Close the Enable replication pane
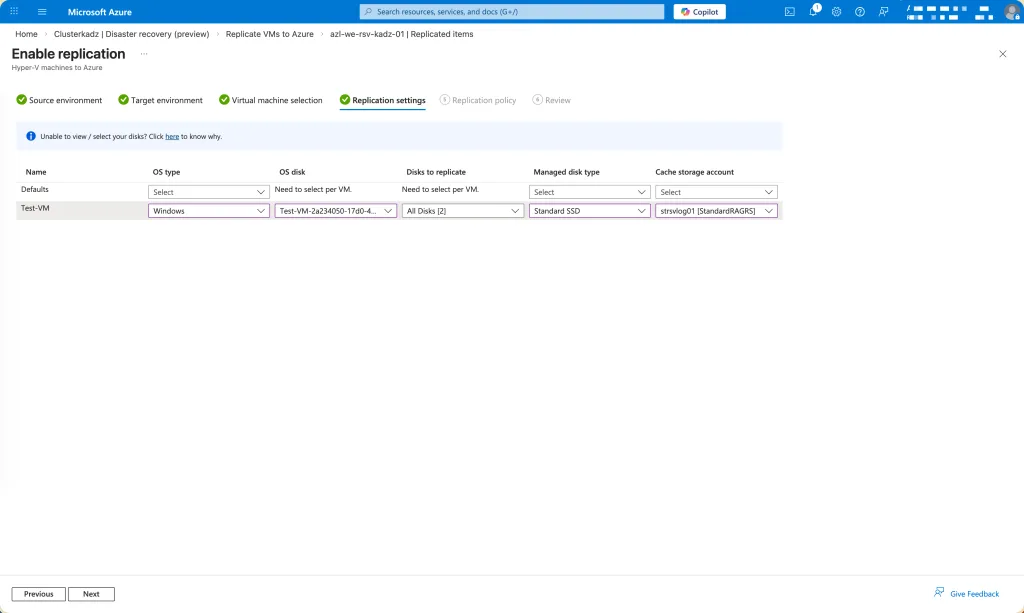 point(1002,54)
